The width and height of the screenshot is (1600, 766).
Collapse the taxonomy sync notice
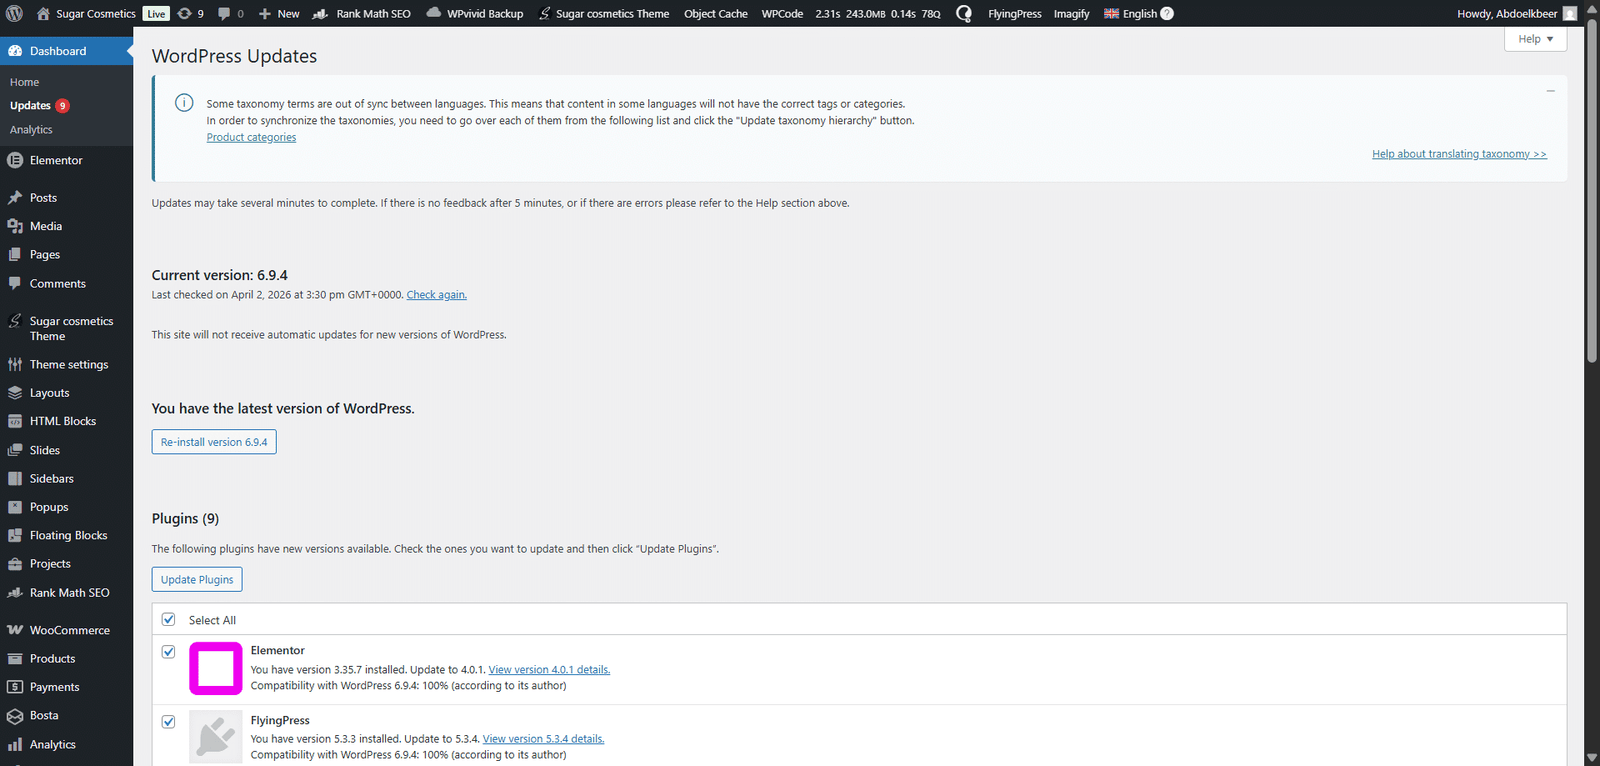point(1550,91)
